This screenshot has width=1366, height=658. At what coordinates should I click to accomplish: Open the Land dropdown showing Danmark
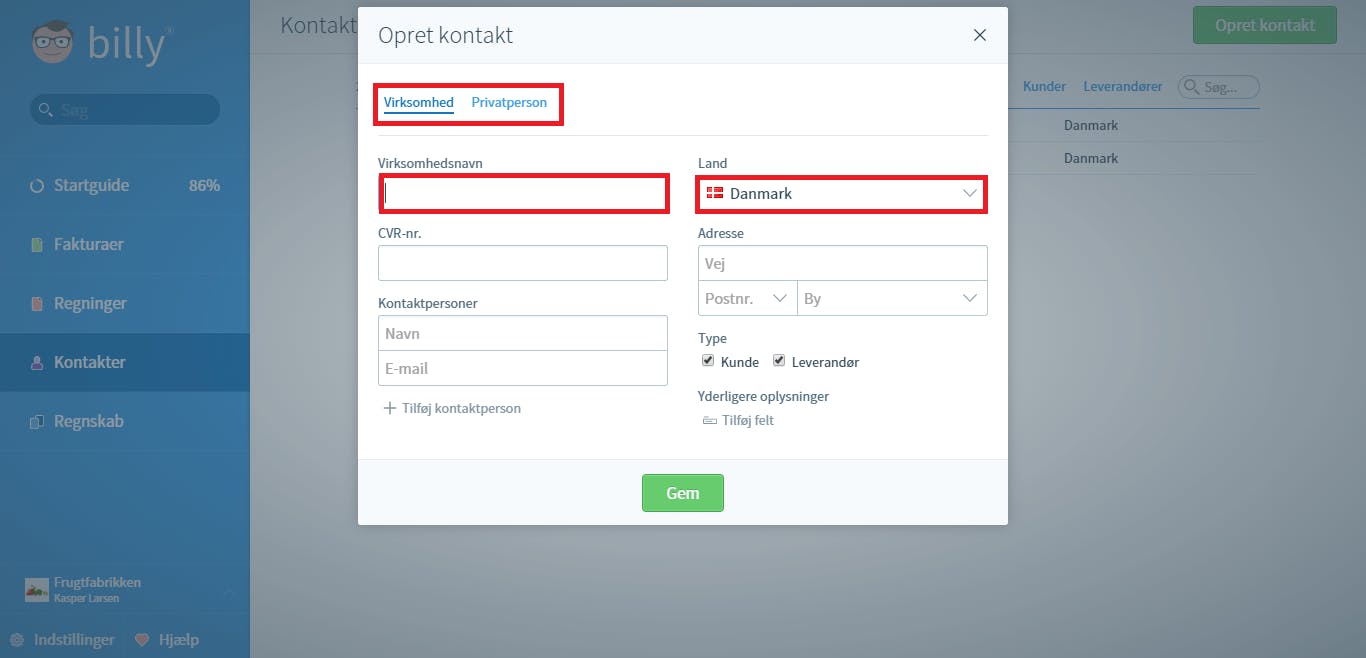point(842,194)
